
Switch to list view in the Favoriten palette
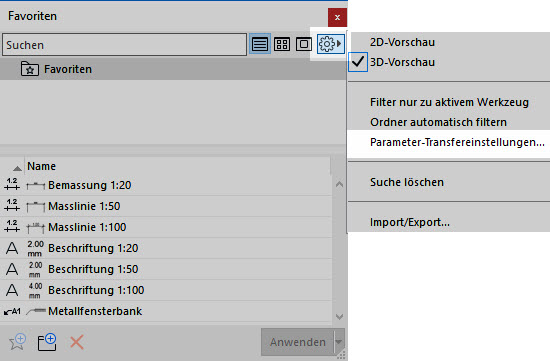coord(260,44)
